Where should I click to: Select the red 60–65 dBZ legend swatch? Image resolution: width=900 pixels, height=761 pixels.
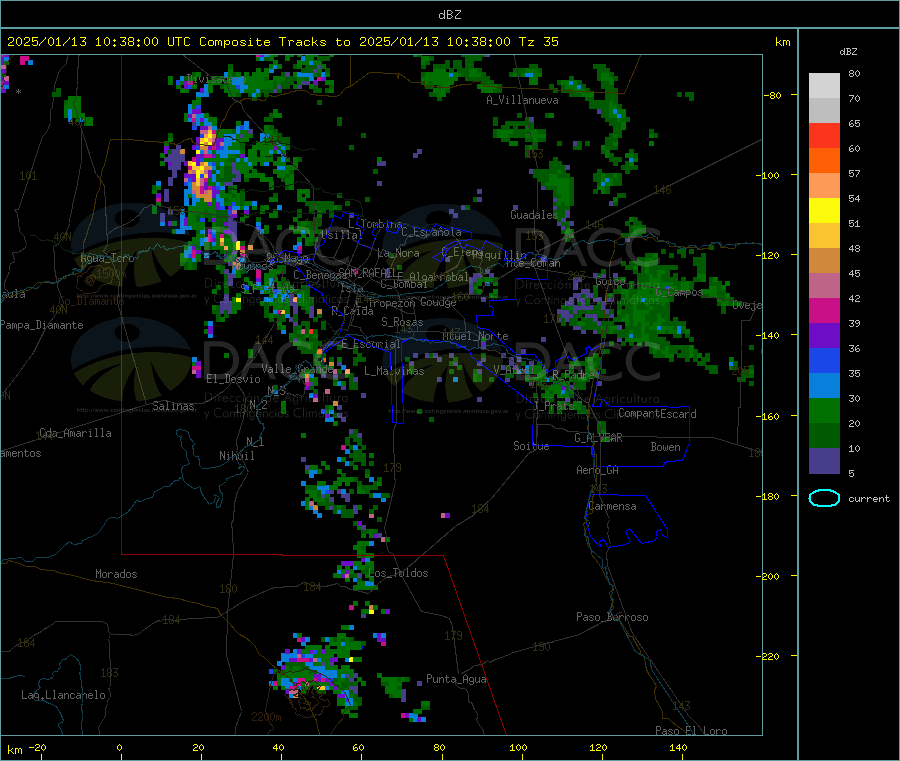824,136
